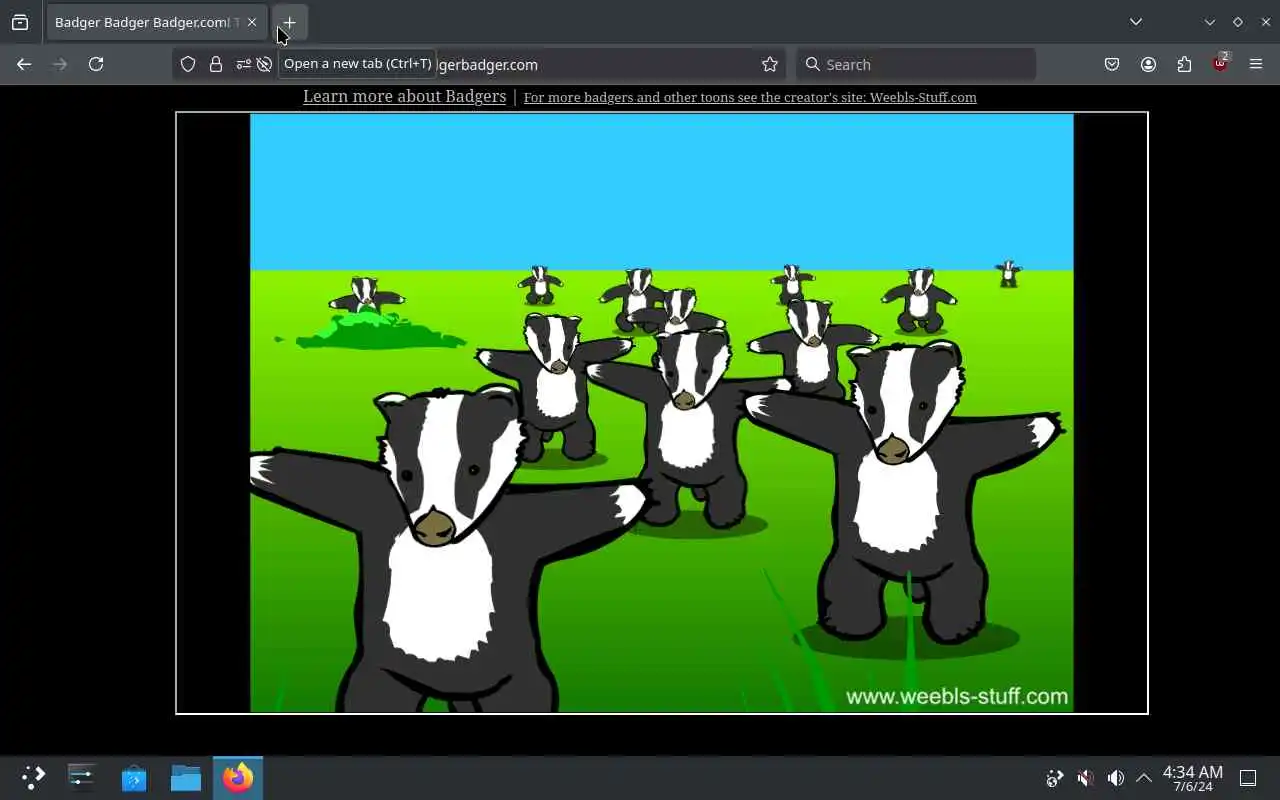This screenshot has height=800, width=1280.
Task: Open the Extensions puzzle icon
Action: 1184,64
